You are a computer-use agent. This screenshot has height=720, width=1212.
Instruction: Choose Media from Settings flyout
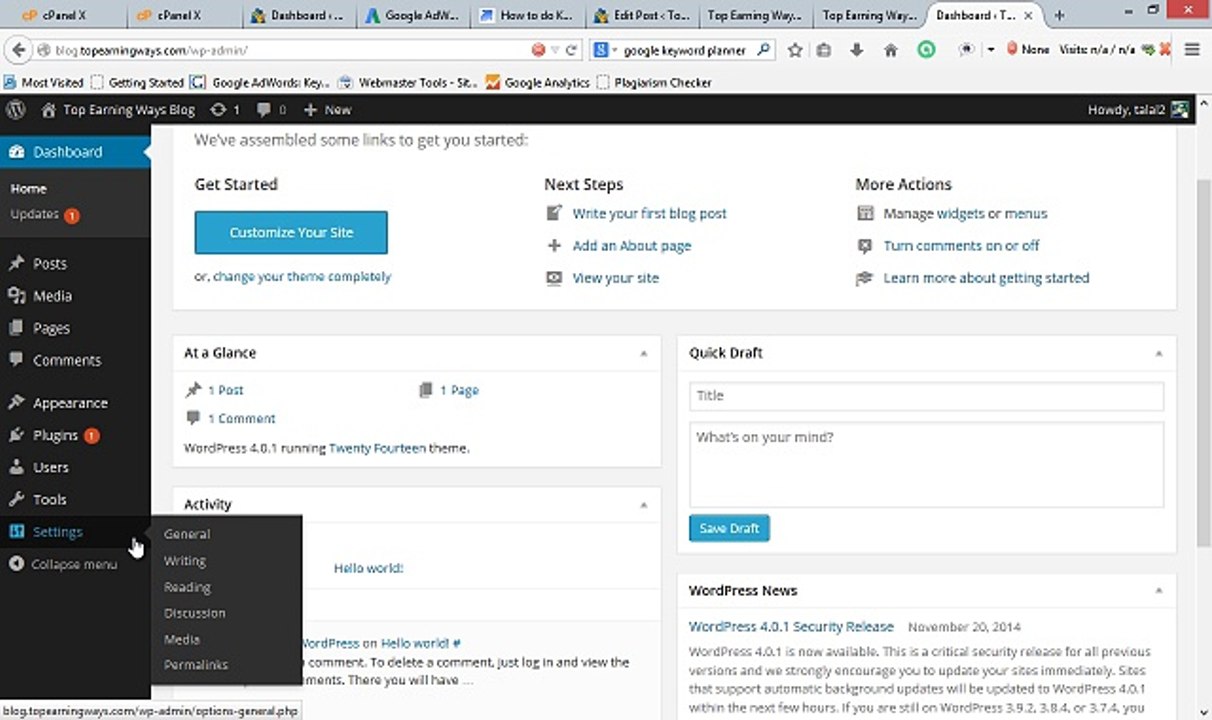click(182, 639)
